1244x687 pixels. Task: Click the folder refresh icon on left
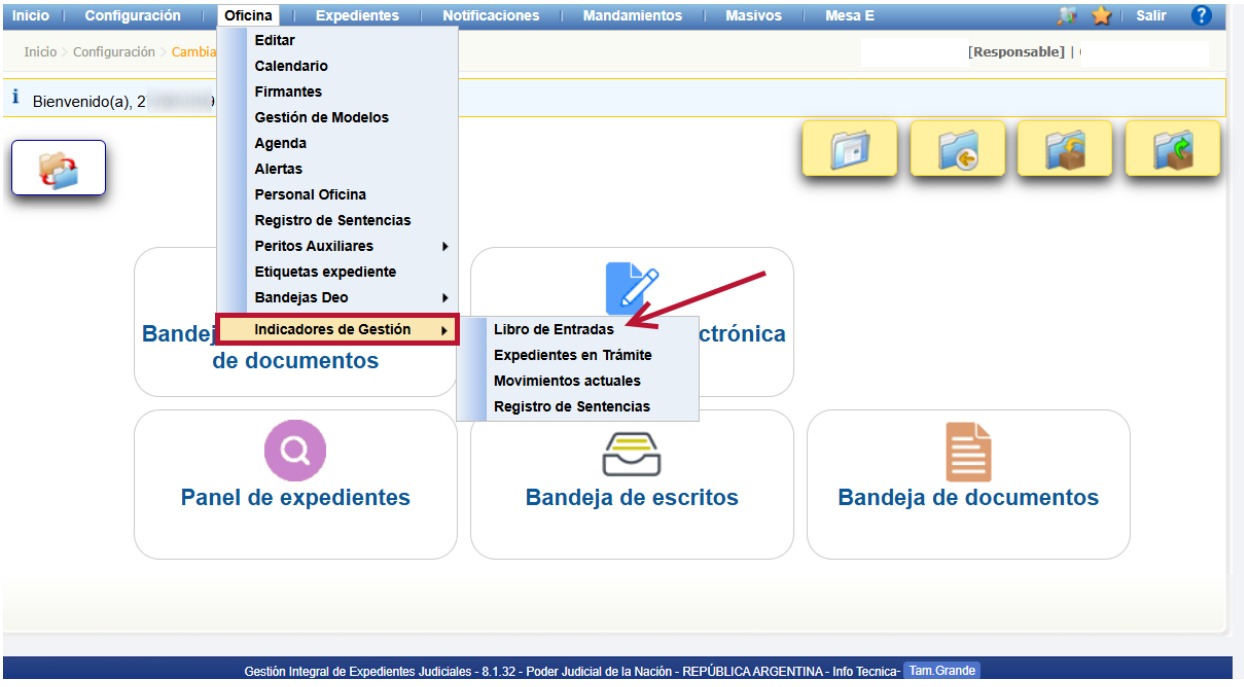tap(58, 168)
